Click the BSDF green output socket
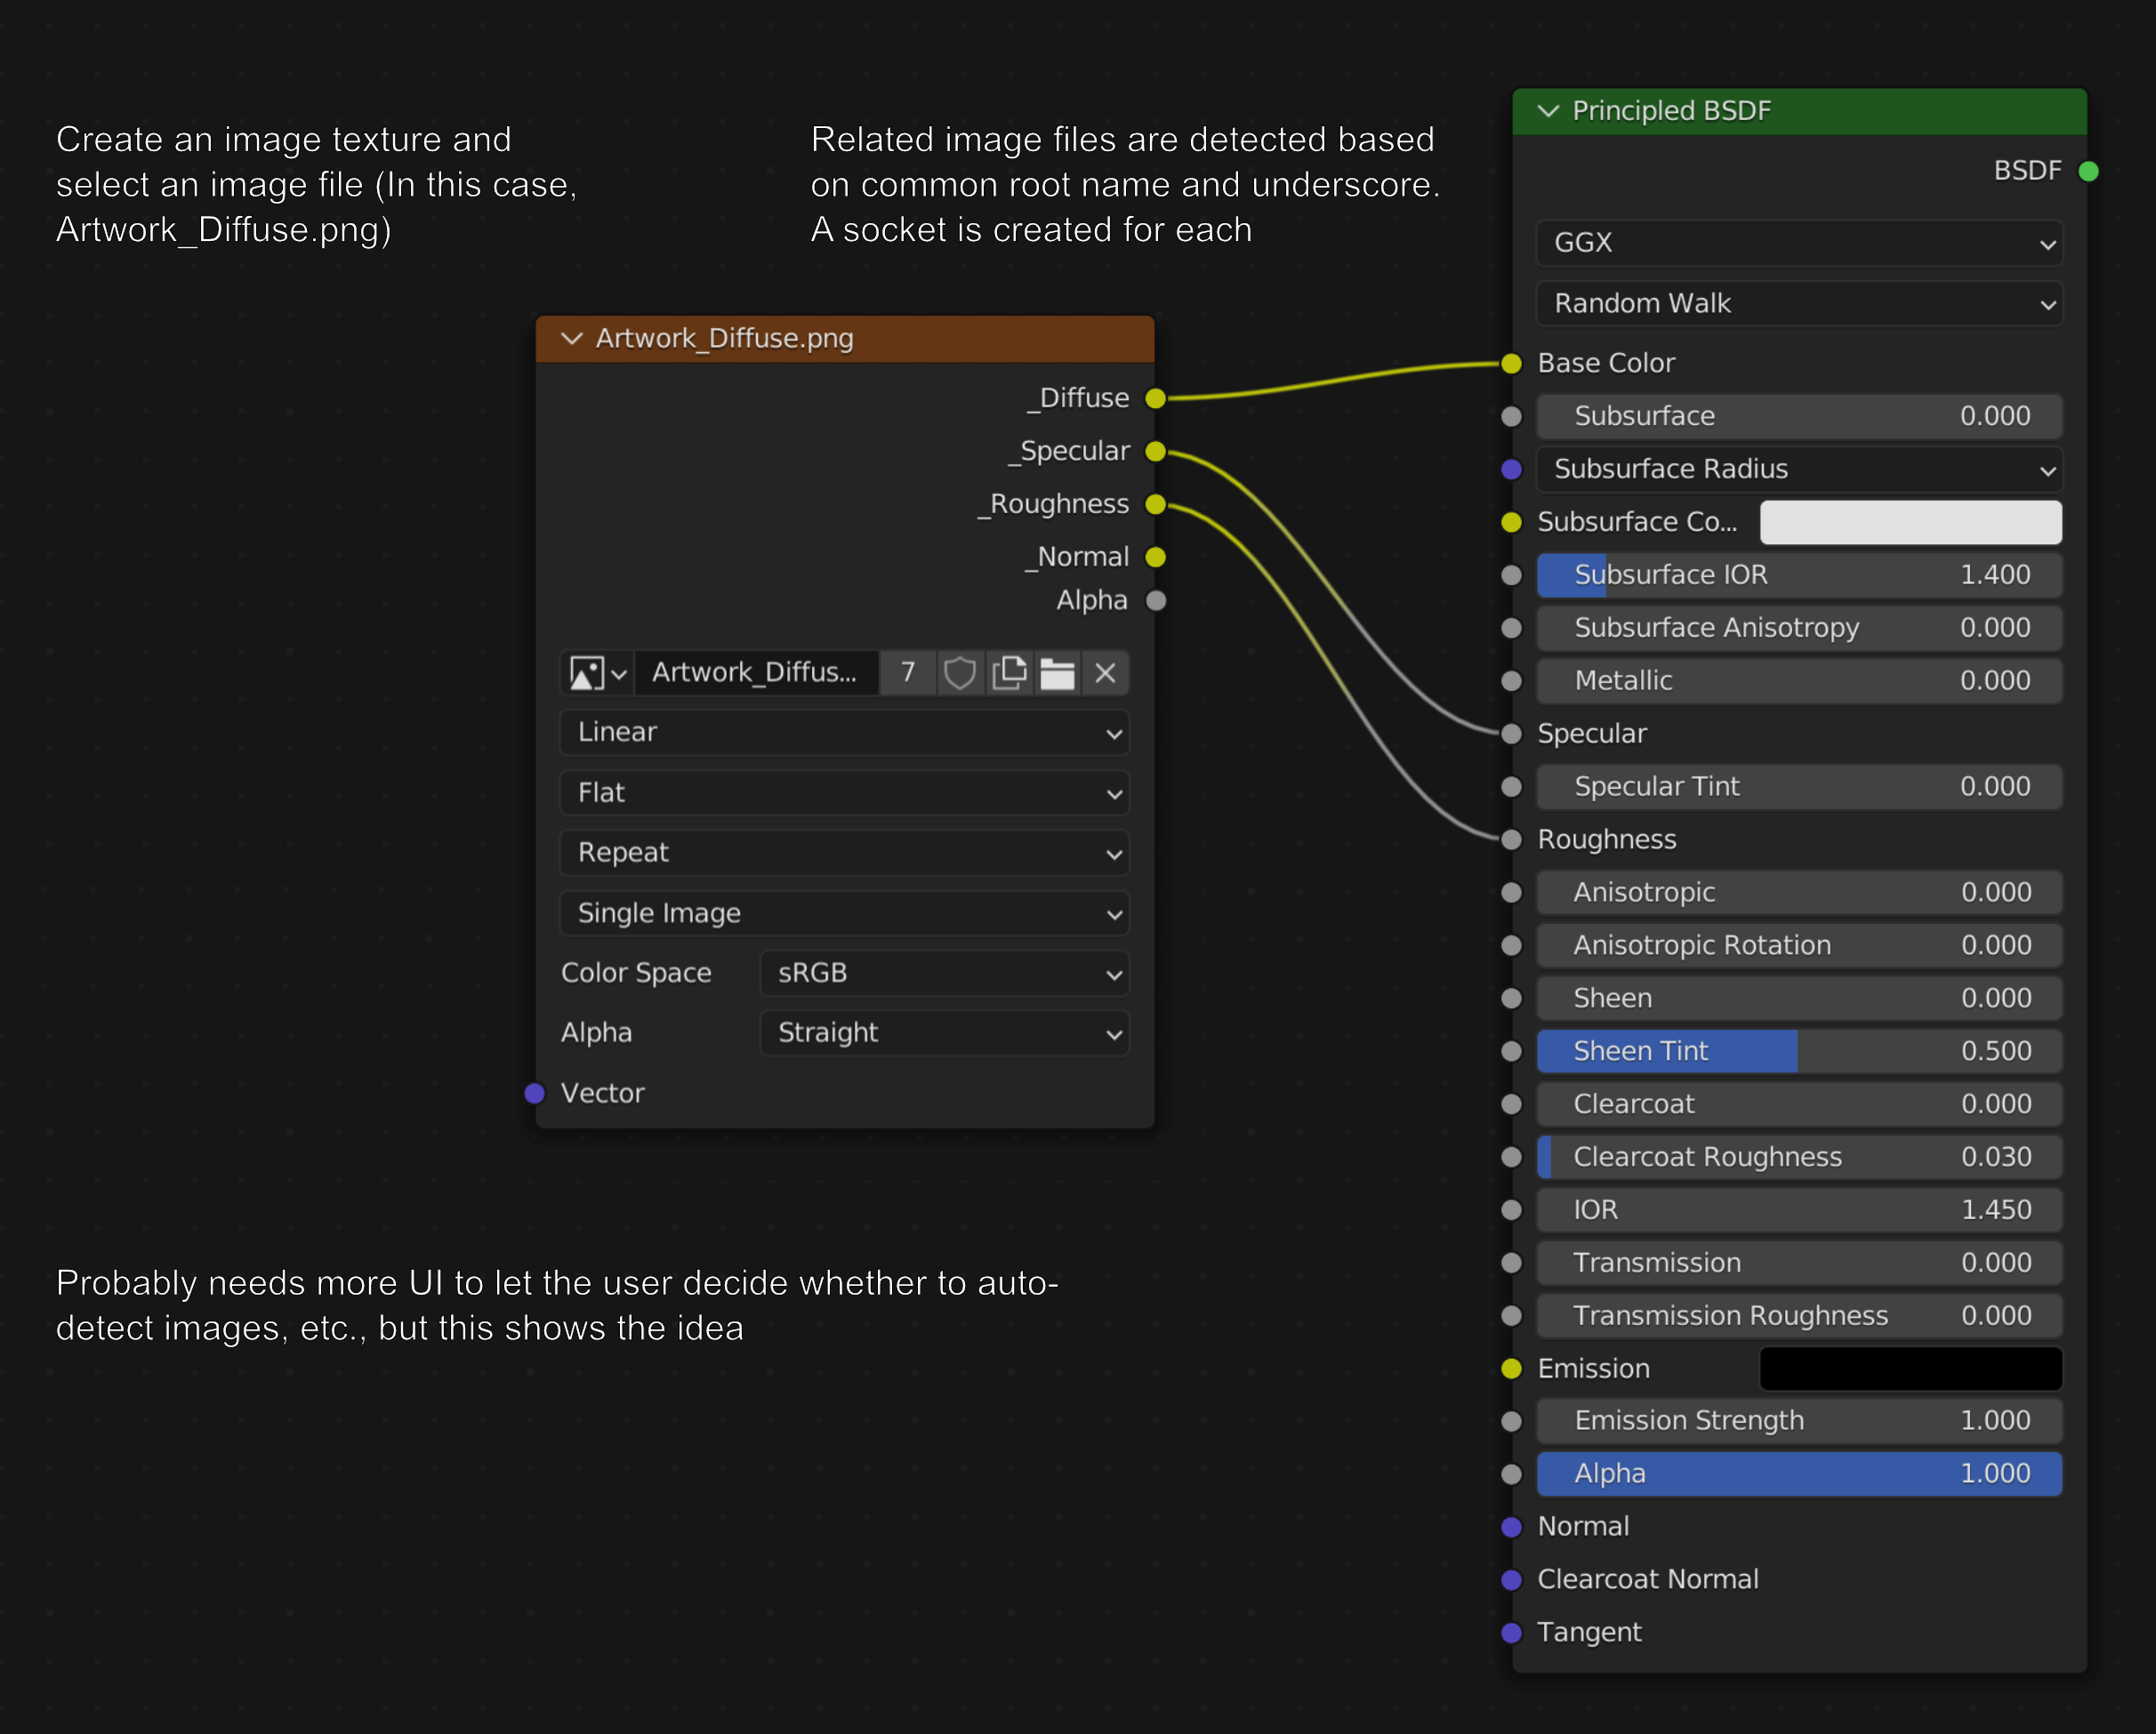Viewport: 2156px width, 1734px height. (x=2088, y=171)
